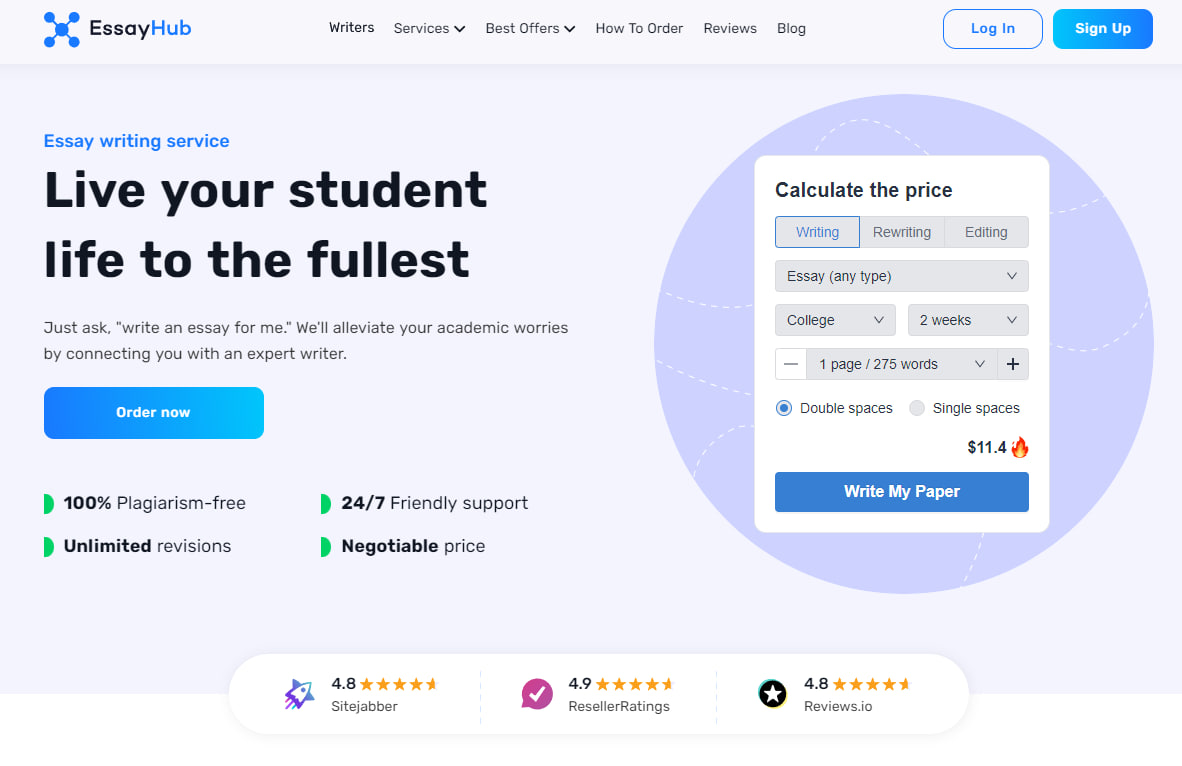Switch to the Rewriting tab

(902, 232)
